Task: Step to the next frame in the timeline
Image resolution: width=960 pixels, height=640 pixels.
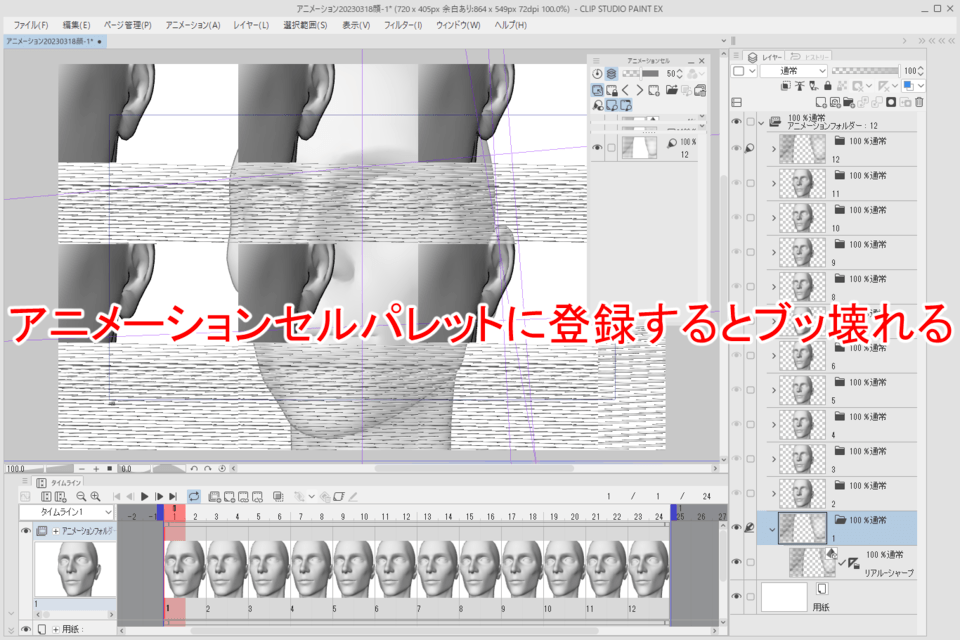Action: [159, 496]
